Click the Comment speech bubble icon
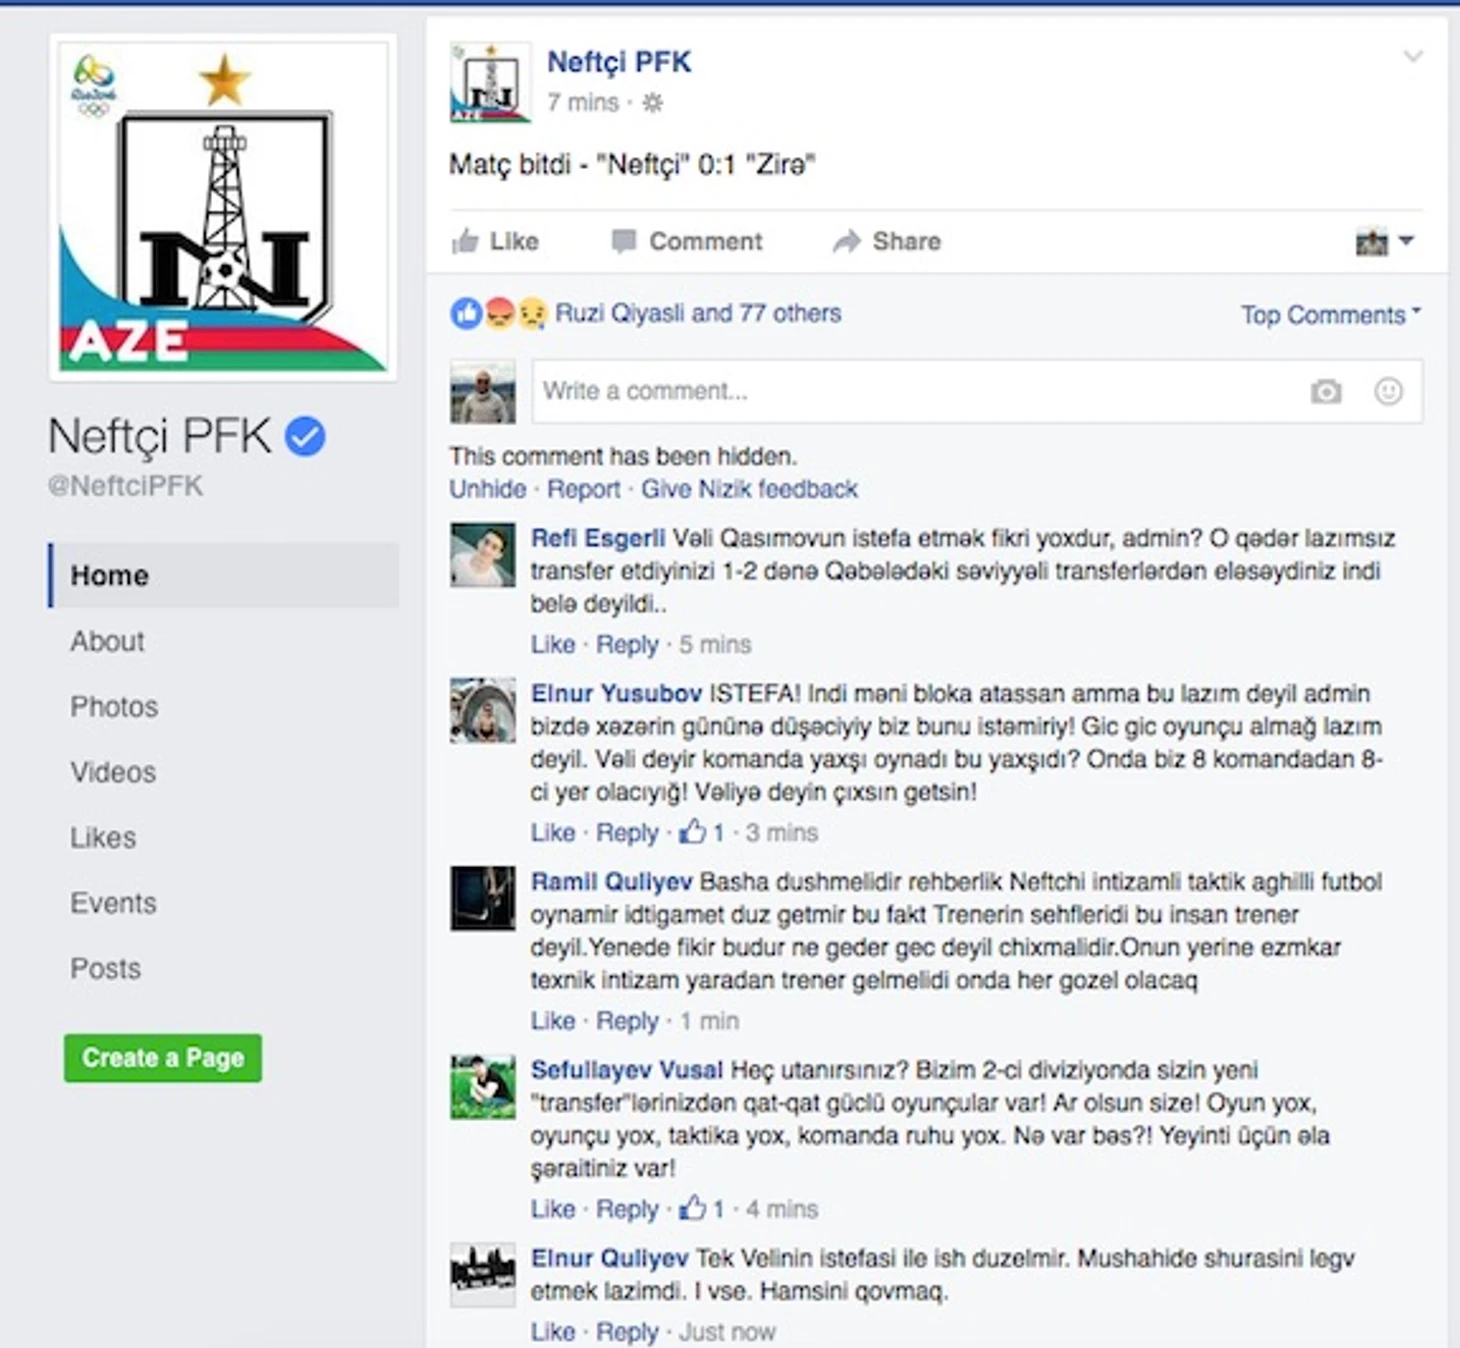Image resolution: width=1460 pixels, height=1348 pixels. (x=624, y=241)
